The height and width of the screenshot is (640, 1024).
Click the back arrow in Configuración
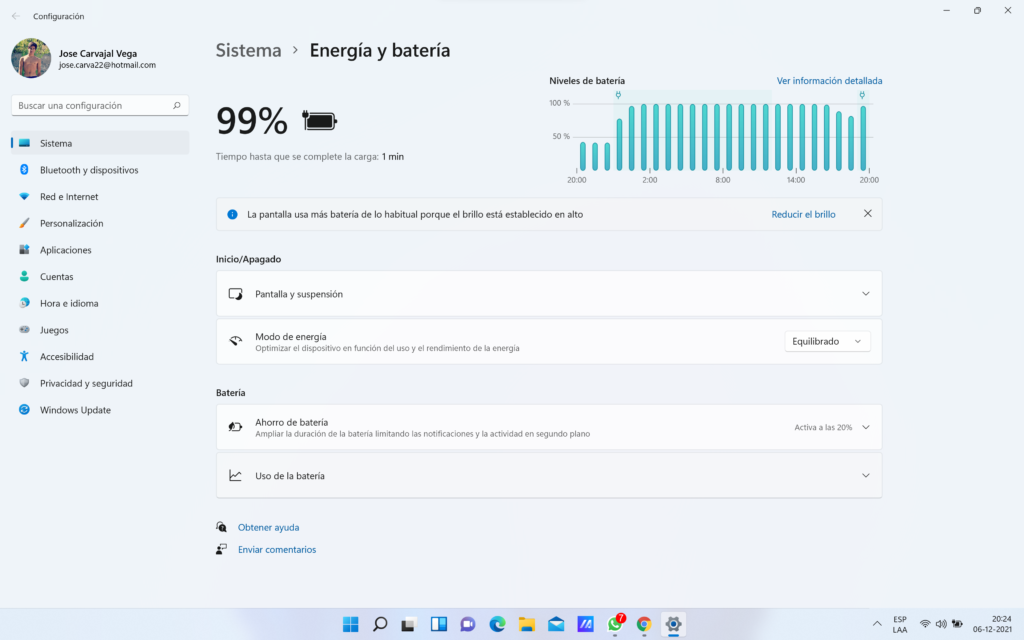tap(15, 16)
